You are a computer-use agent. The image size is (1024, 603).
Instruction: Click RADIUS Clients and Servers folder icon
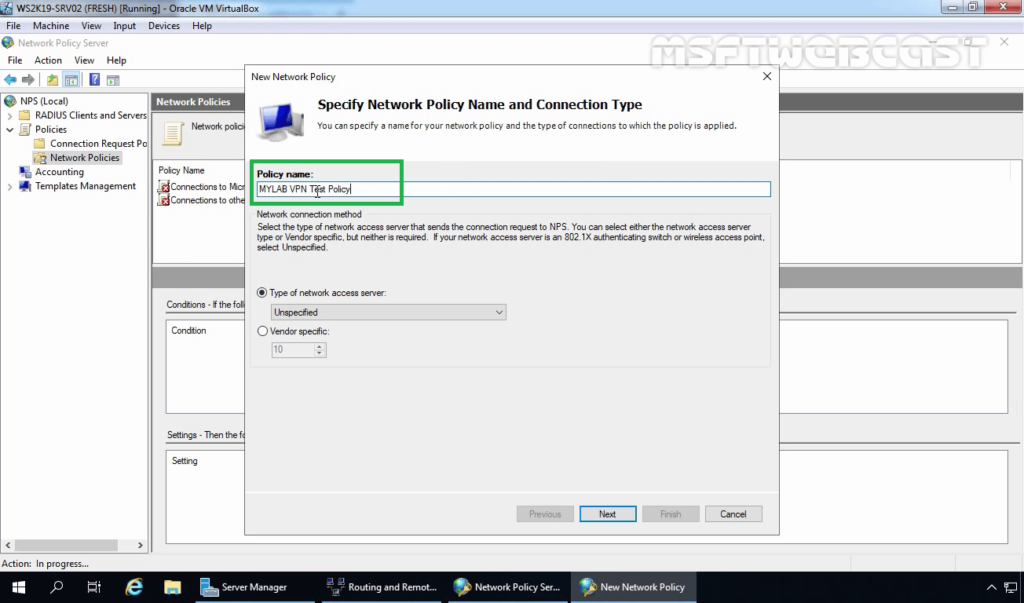pyautogui.click(x=25, y=115)
